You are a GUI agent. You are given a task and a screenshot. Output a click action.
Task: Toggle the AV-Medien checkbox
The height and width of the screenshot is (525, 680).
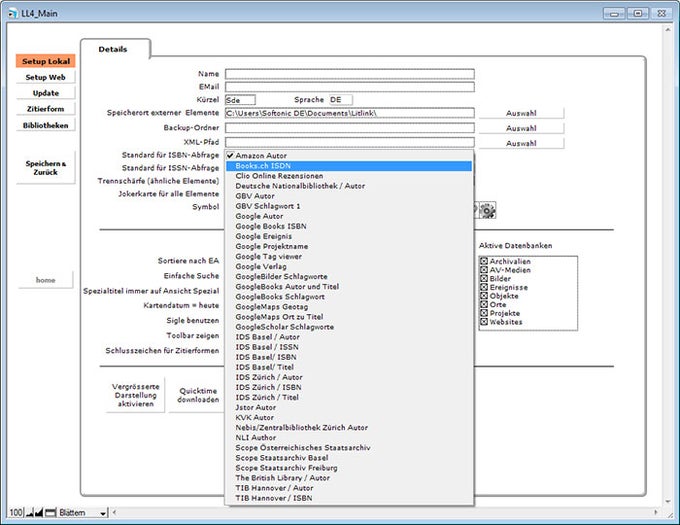point(484,270)
